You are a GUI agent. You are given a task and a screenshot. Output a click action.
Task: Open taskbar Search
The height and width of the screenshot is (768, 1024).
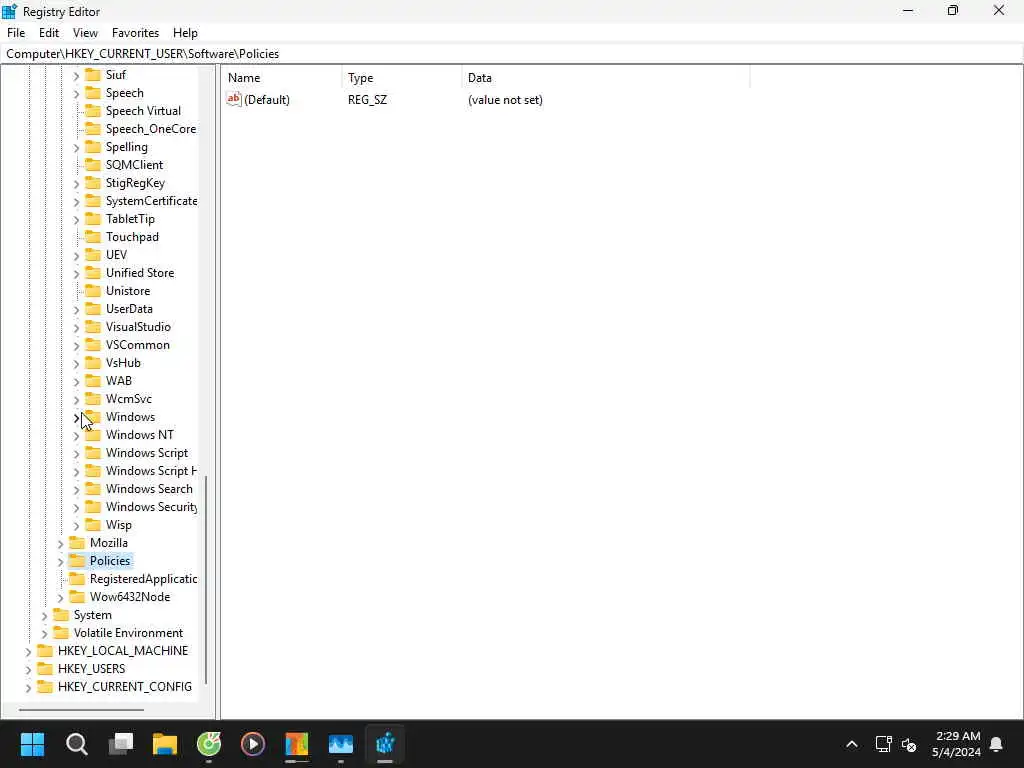tap(76, 744)
